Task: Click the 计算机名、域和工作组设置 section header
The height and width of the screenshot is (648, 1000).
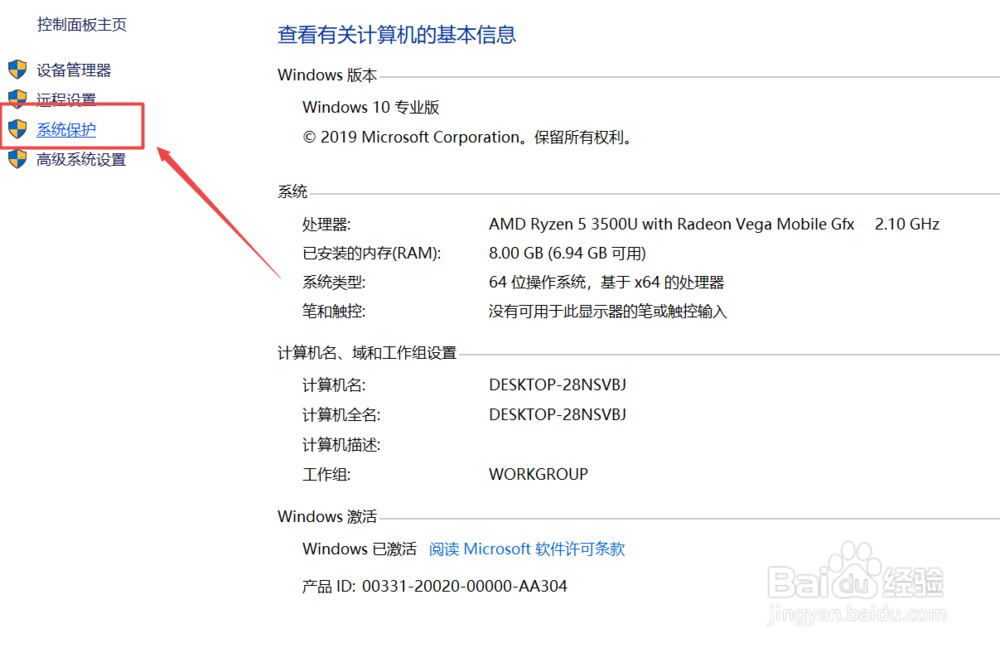Action: (367, 353)
